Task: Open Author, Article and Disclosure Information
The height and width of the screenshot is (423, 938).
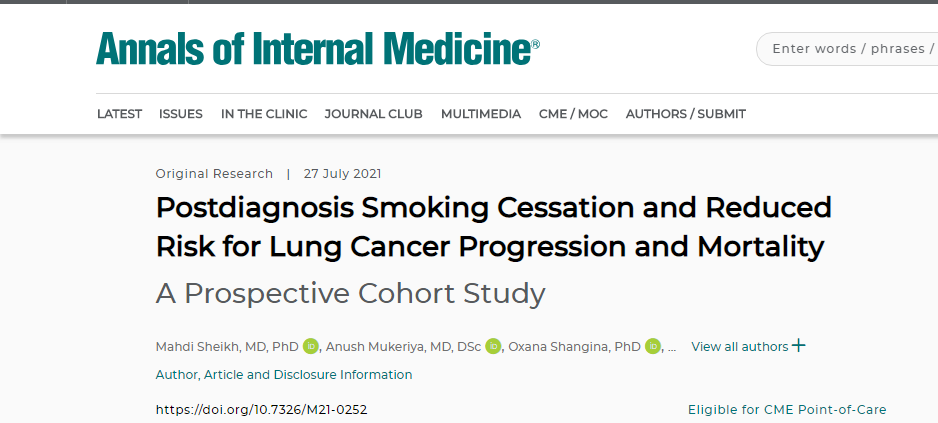Action: (x=284, y=375)
